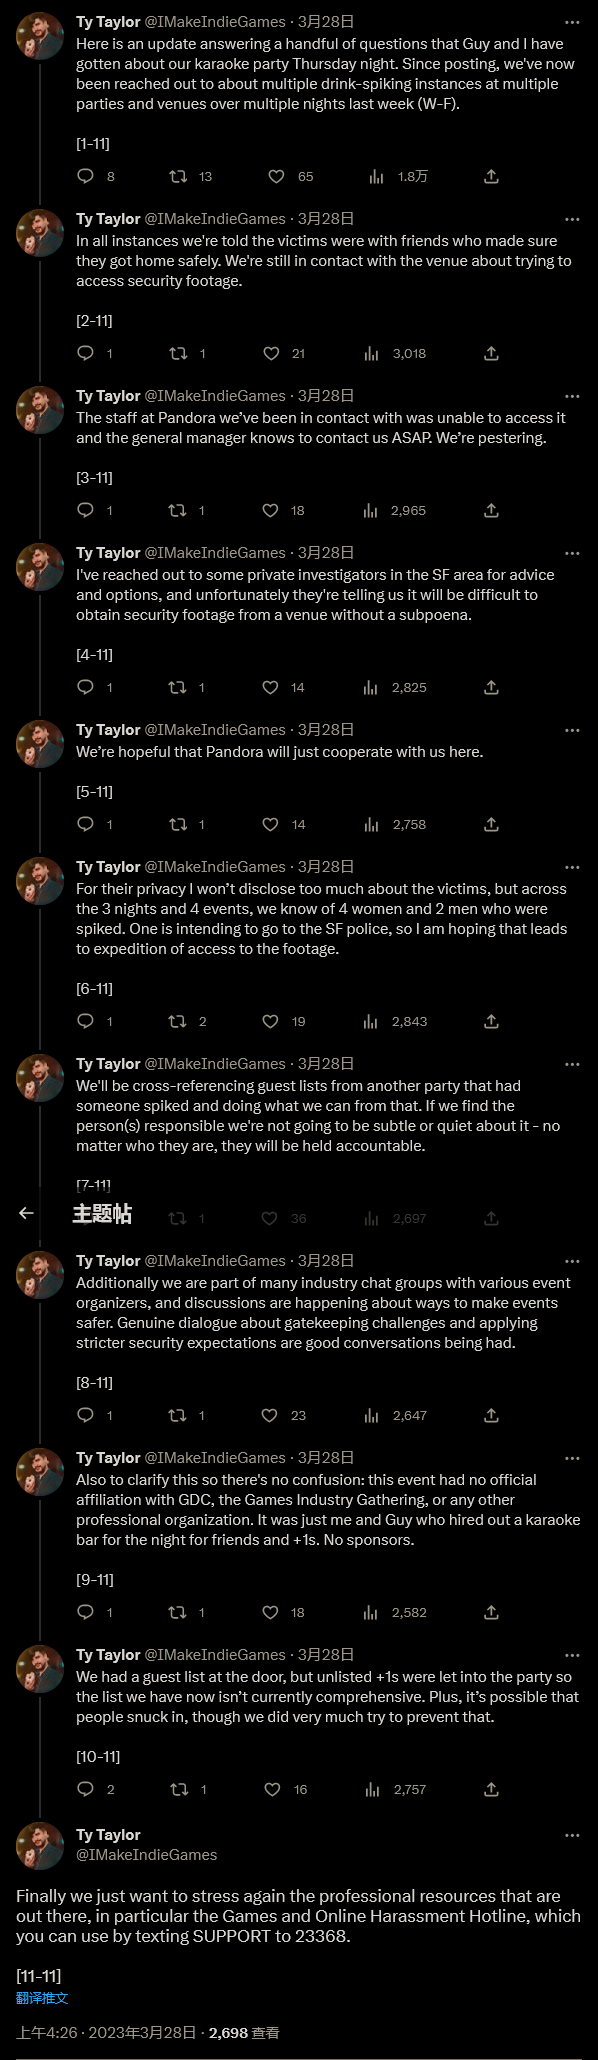
Task: Like the [2-11] tweet with 21 likes
Action: pyautogui.click(x=271, y=353)
